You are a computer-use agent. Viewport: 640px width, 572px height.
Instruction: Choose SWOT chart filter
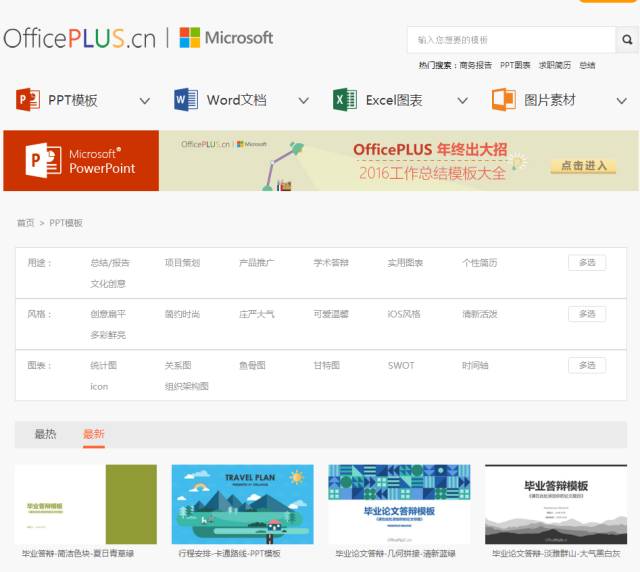tap(401, 365)
